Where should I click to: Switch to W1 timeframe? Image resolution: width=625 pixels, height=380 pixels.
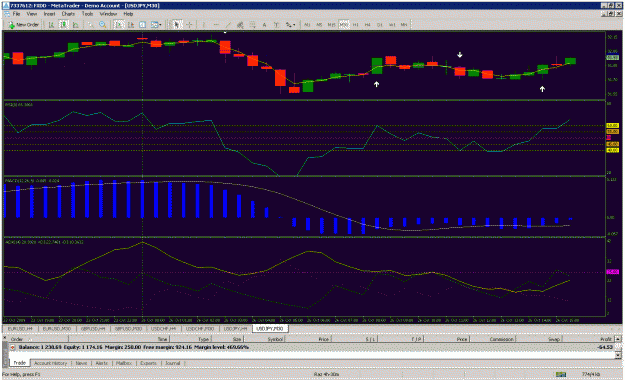click(x=392, y=25)
